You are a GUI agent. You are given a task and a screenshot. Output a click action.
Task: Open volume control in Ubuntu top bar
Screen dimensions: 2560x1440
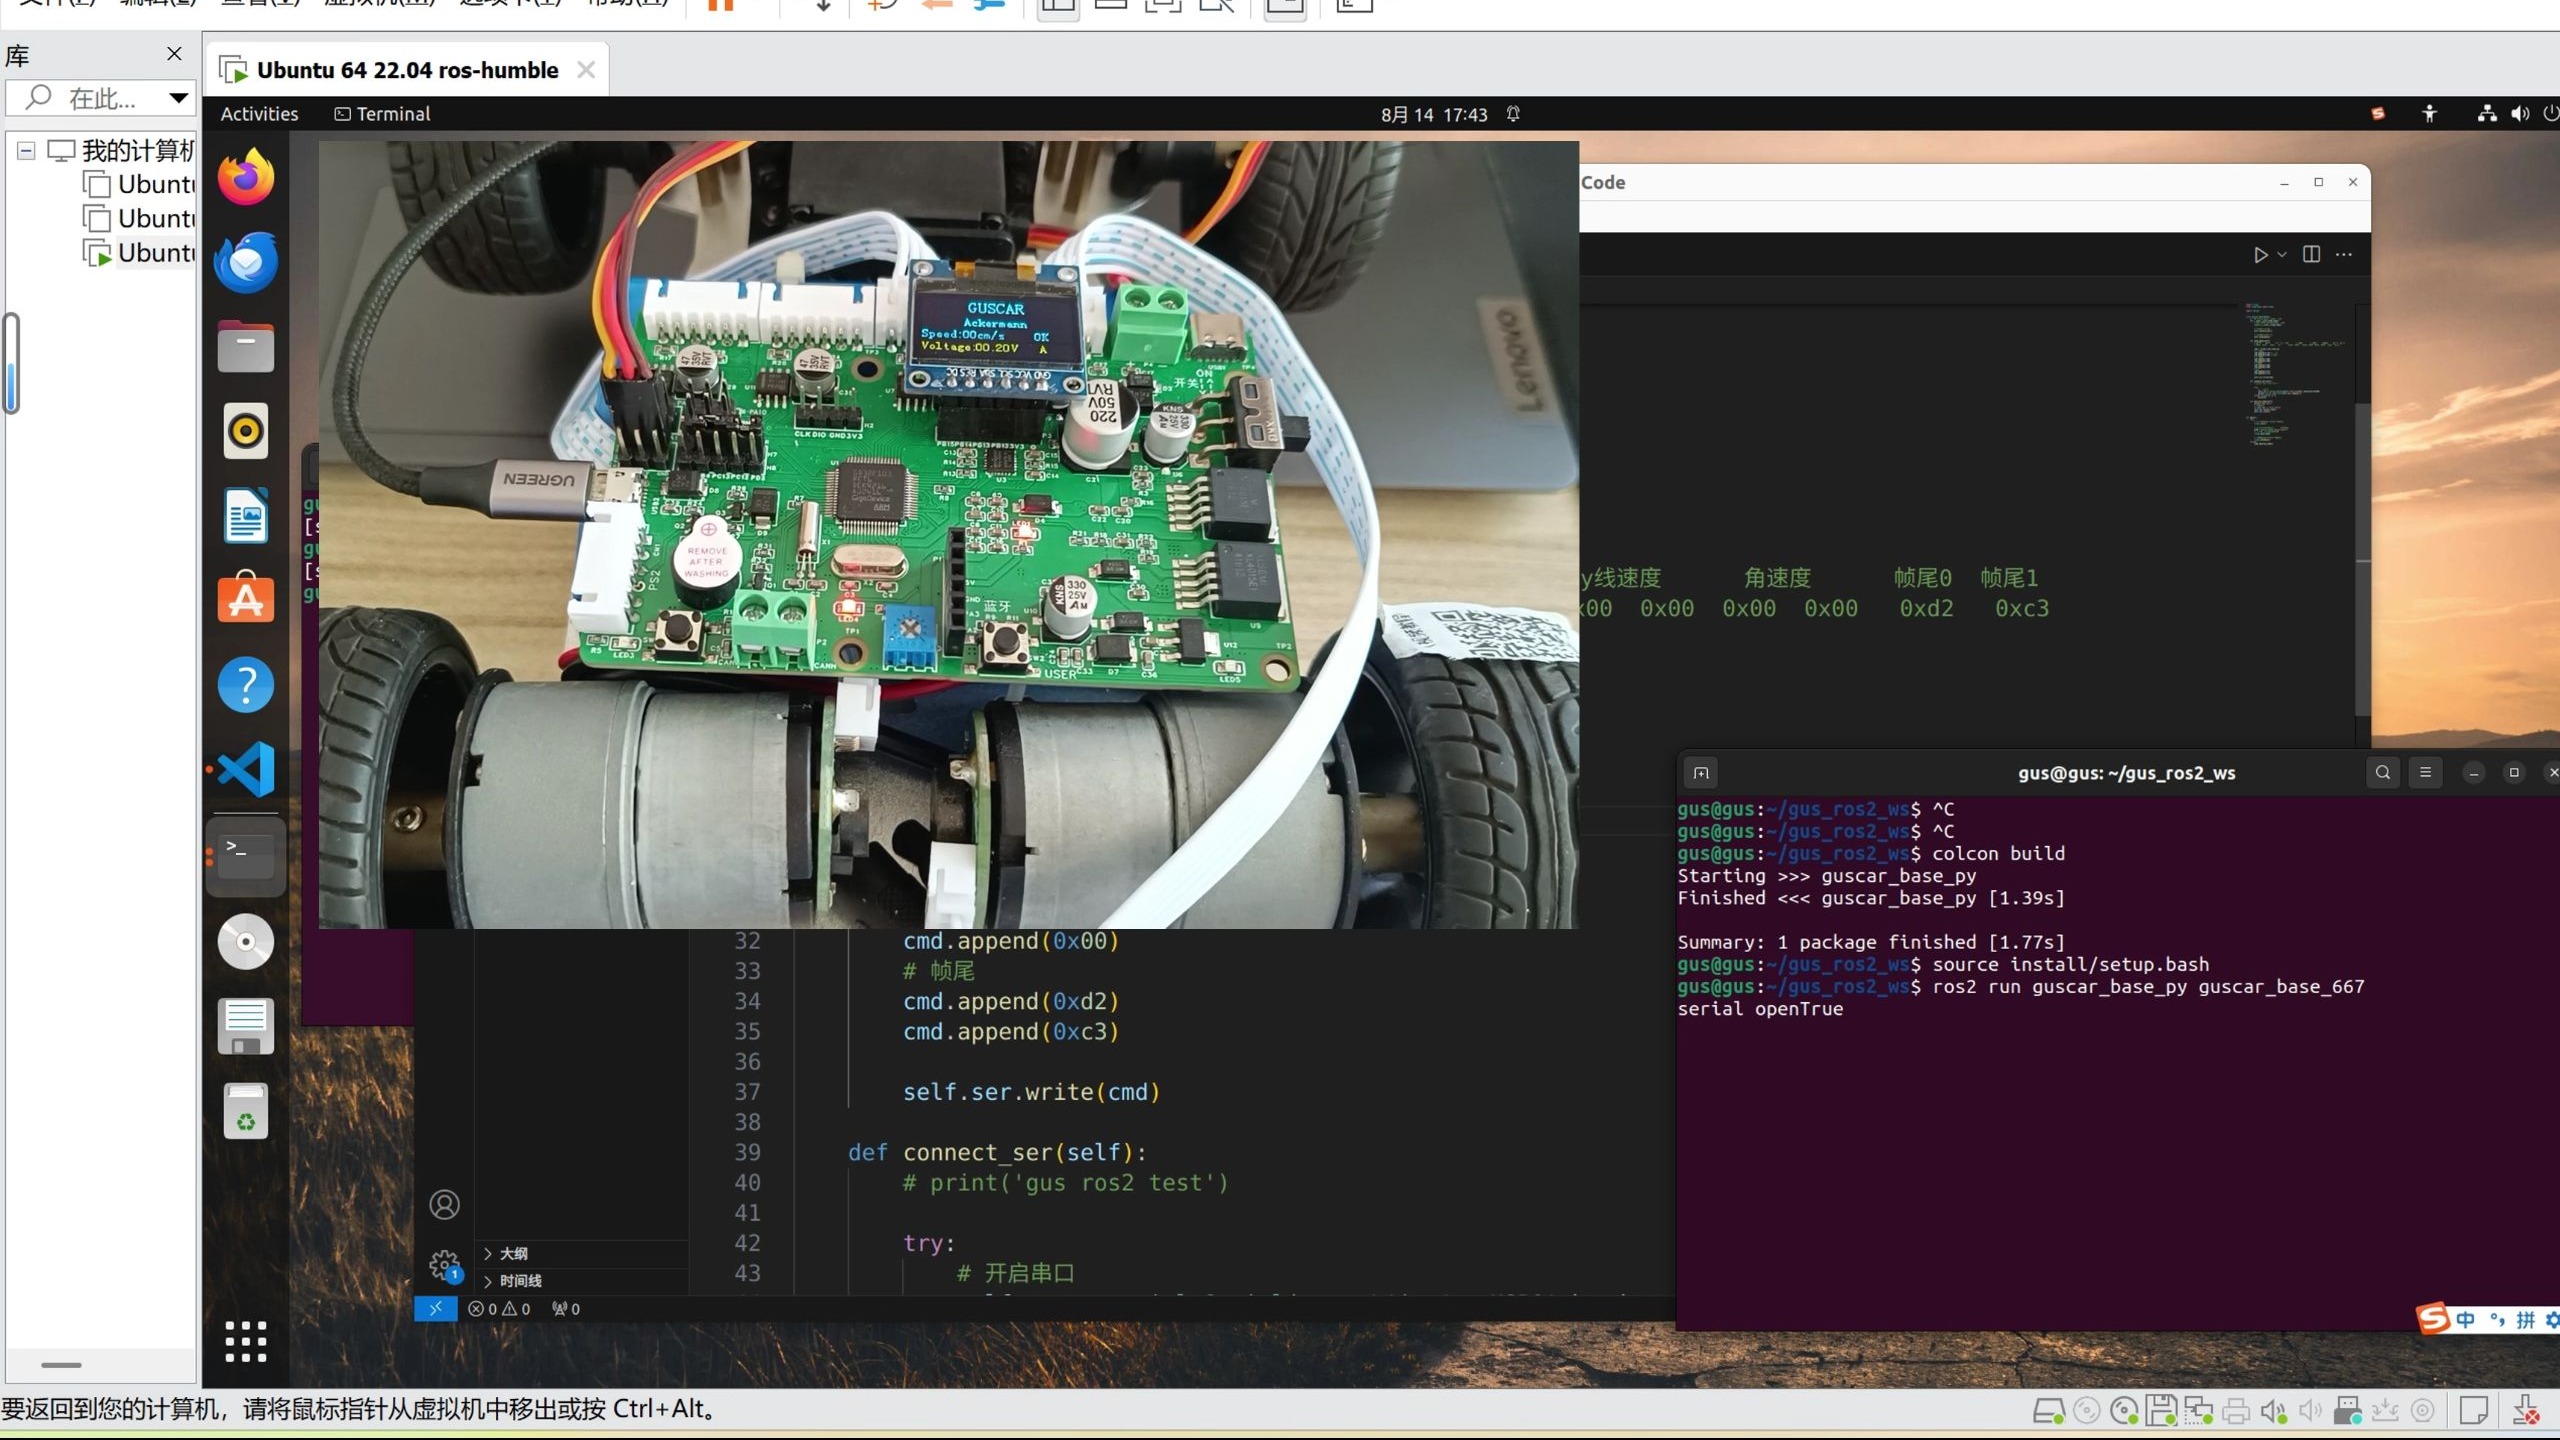pyautogui.click(x=2520, y=114)
